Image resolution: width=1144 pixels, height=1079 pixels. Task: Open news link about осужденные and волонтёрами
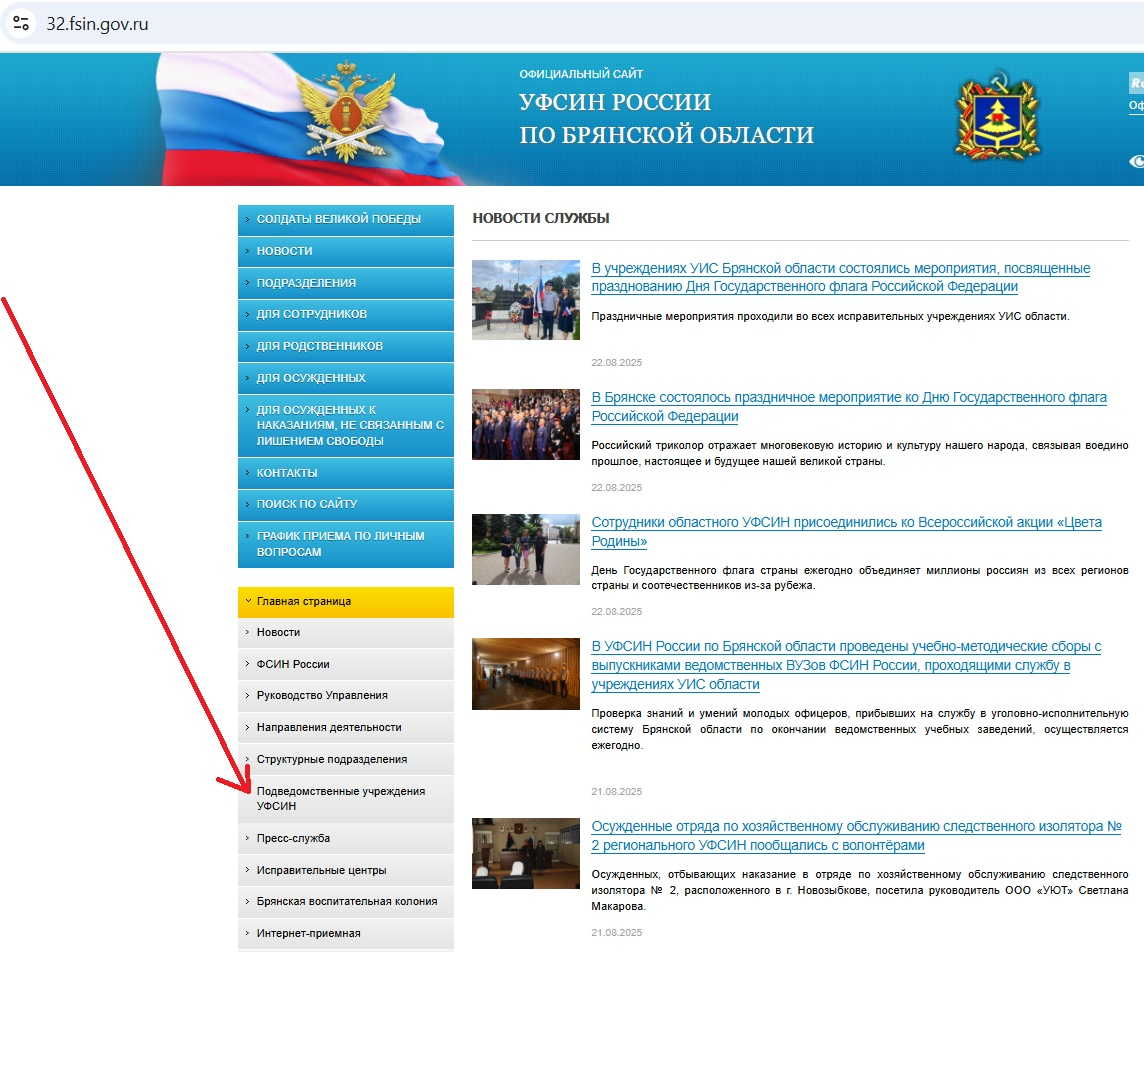856,836
